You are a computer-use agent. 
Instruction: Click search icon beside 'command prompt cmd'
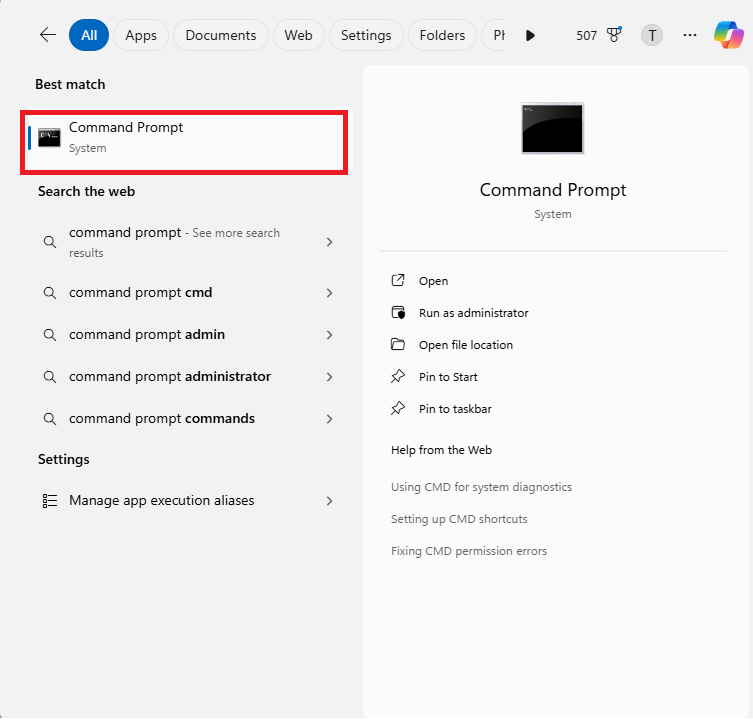[x=50, y=293]
